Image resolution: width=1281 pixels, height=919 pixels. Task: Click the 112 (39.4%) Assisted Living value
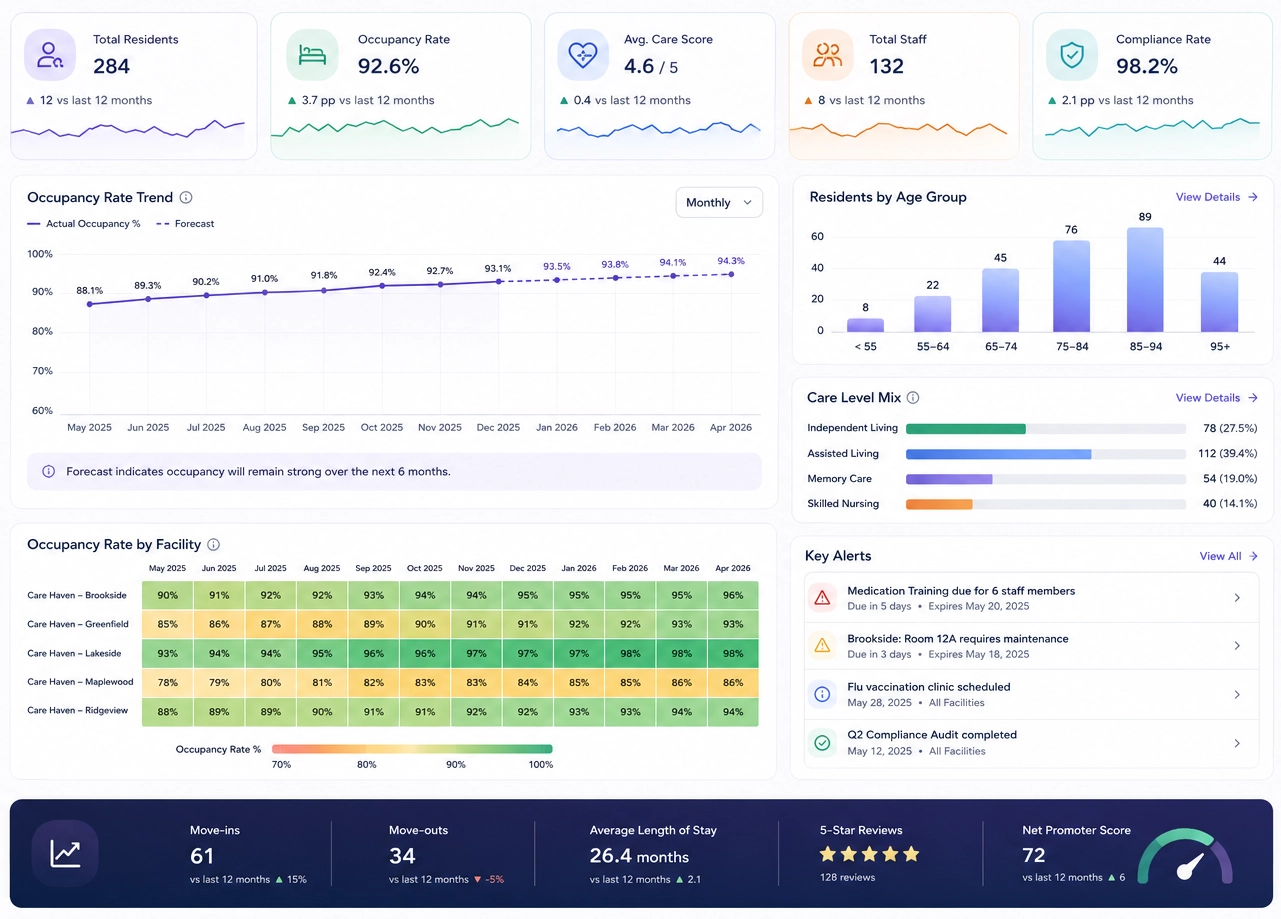[x=1227, y=454]
